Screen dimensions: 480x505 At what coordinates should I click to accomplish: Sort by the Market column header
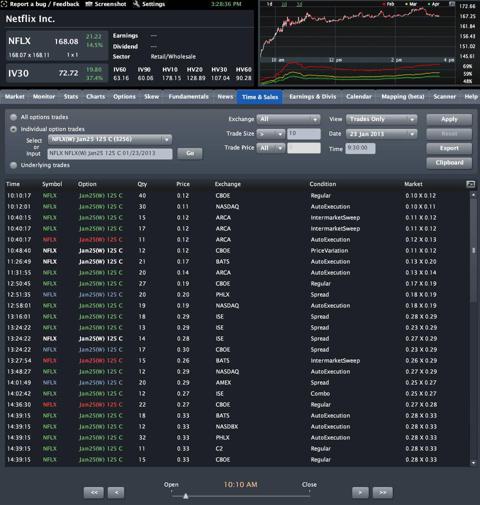tap(413, 184)
